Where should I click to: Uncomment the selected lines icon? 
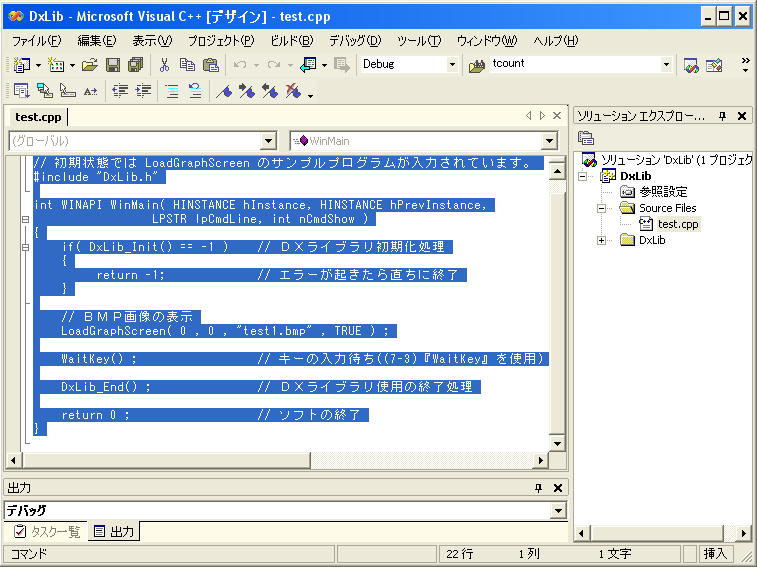(x=195, y=91)
